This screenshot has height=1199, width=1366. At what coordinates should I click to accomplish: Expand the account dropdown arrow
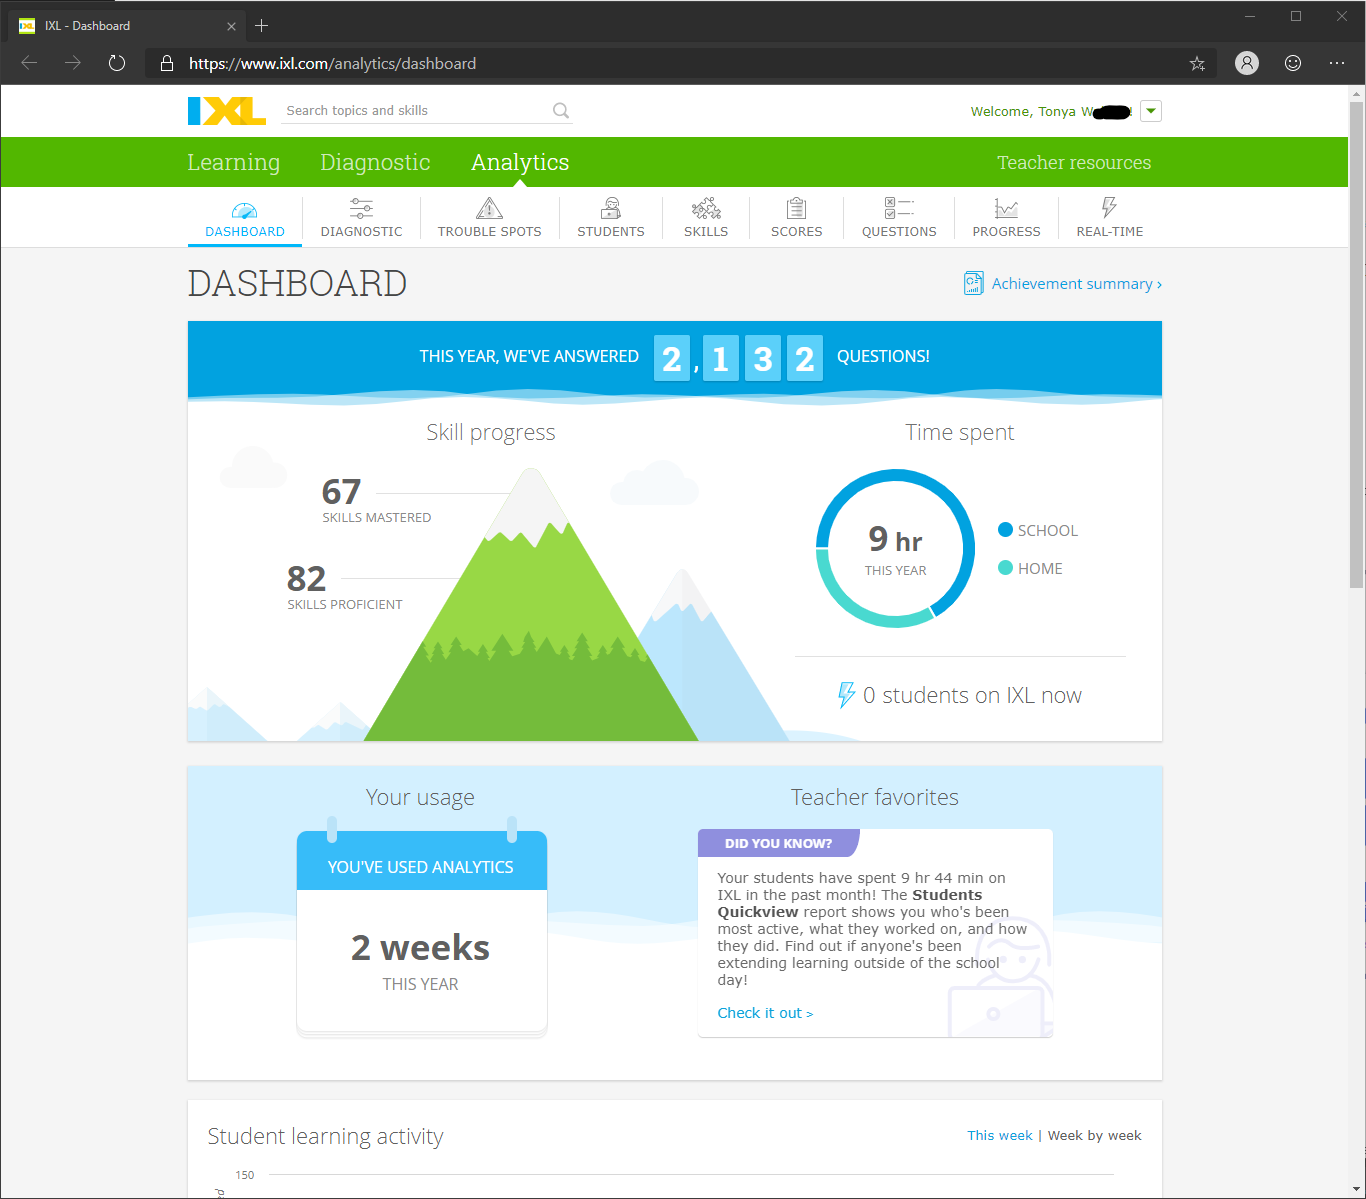tap(1151, 111)
